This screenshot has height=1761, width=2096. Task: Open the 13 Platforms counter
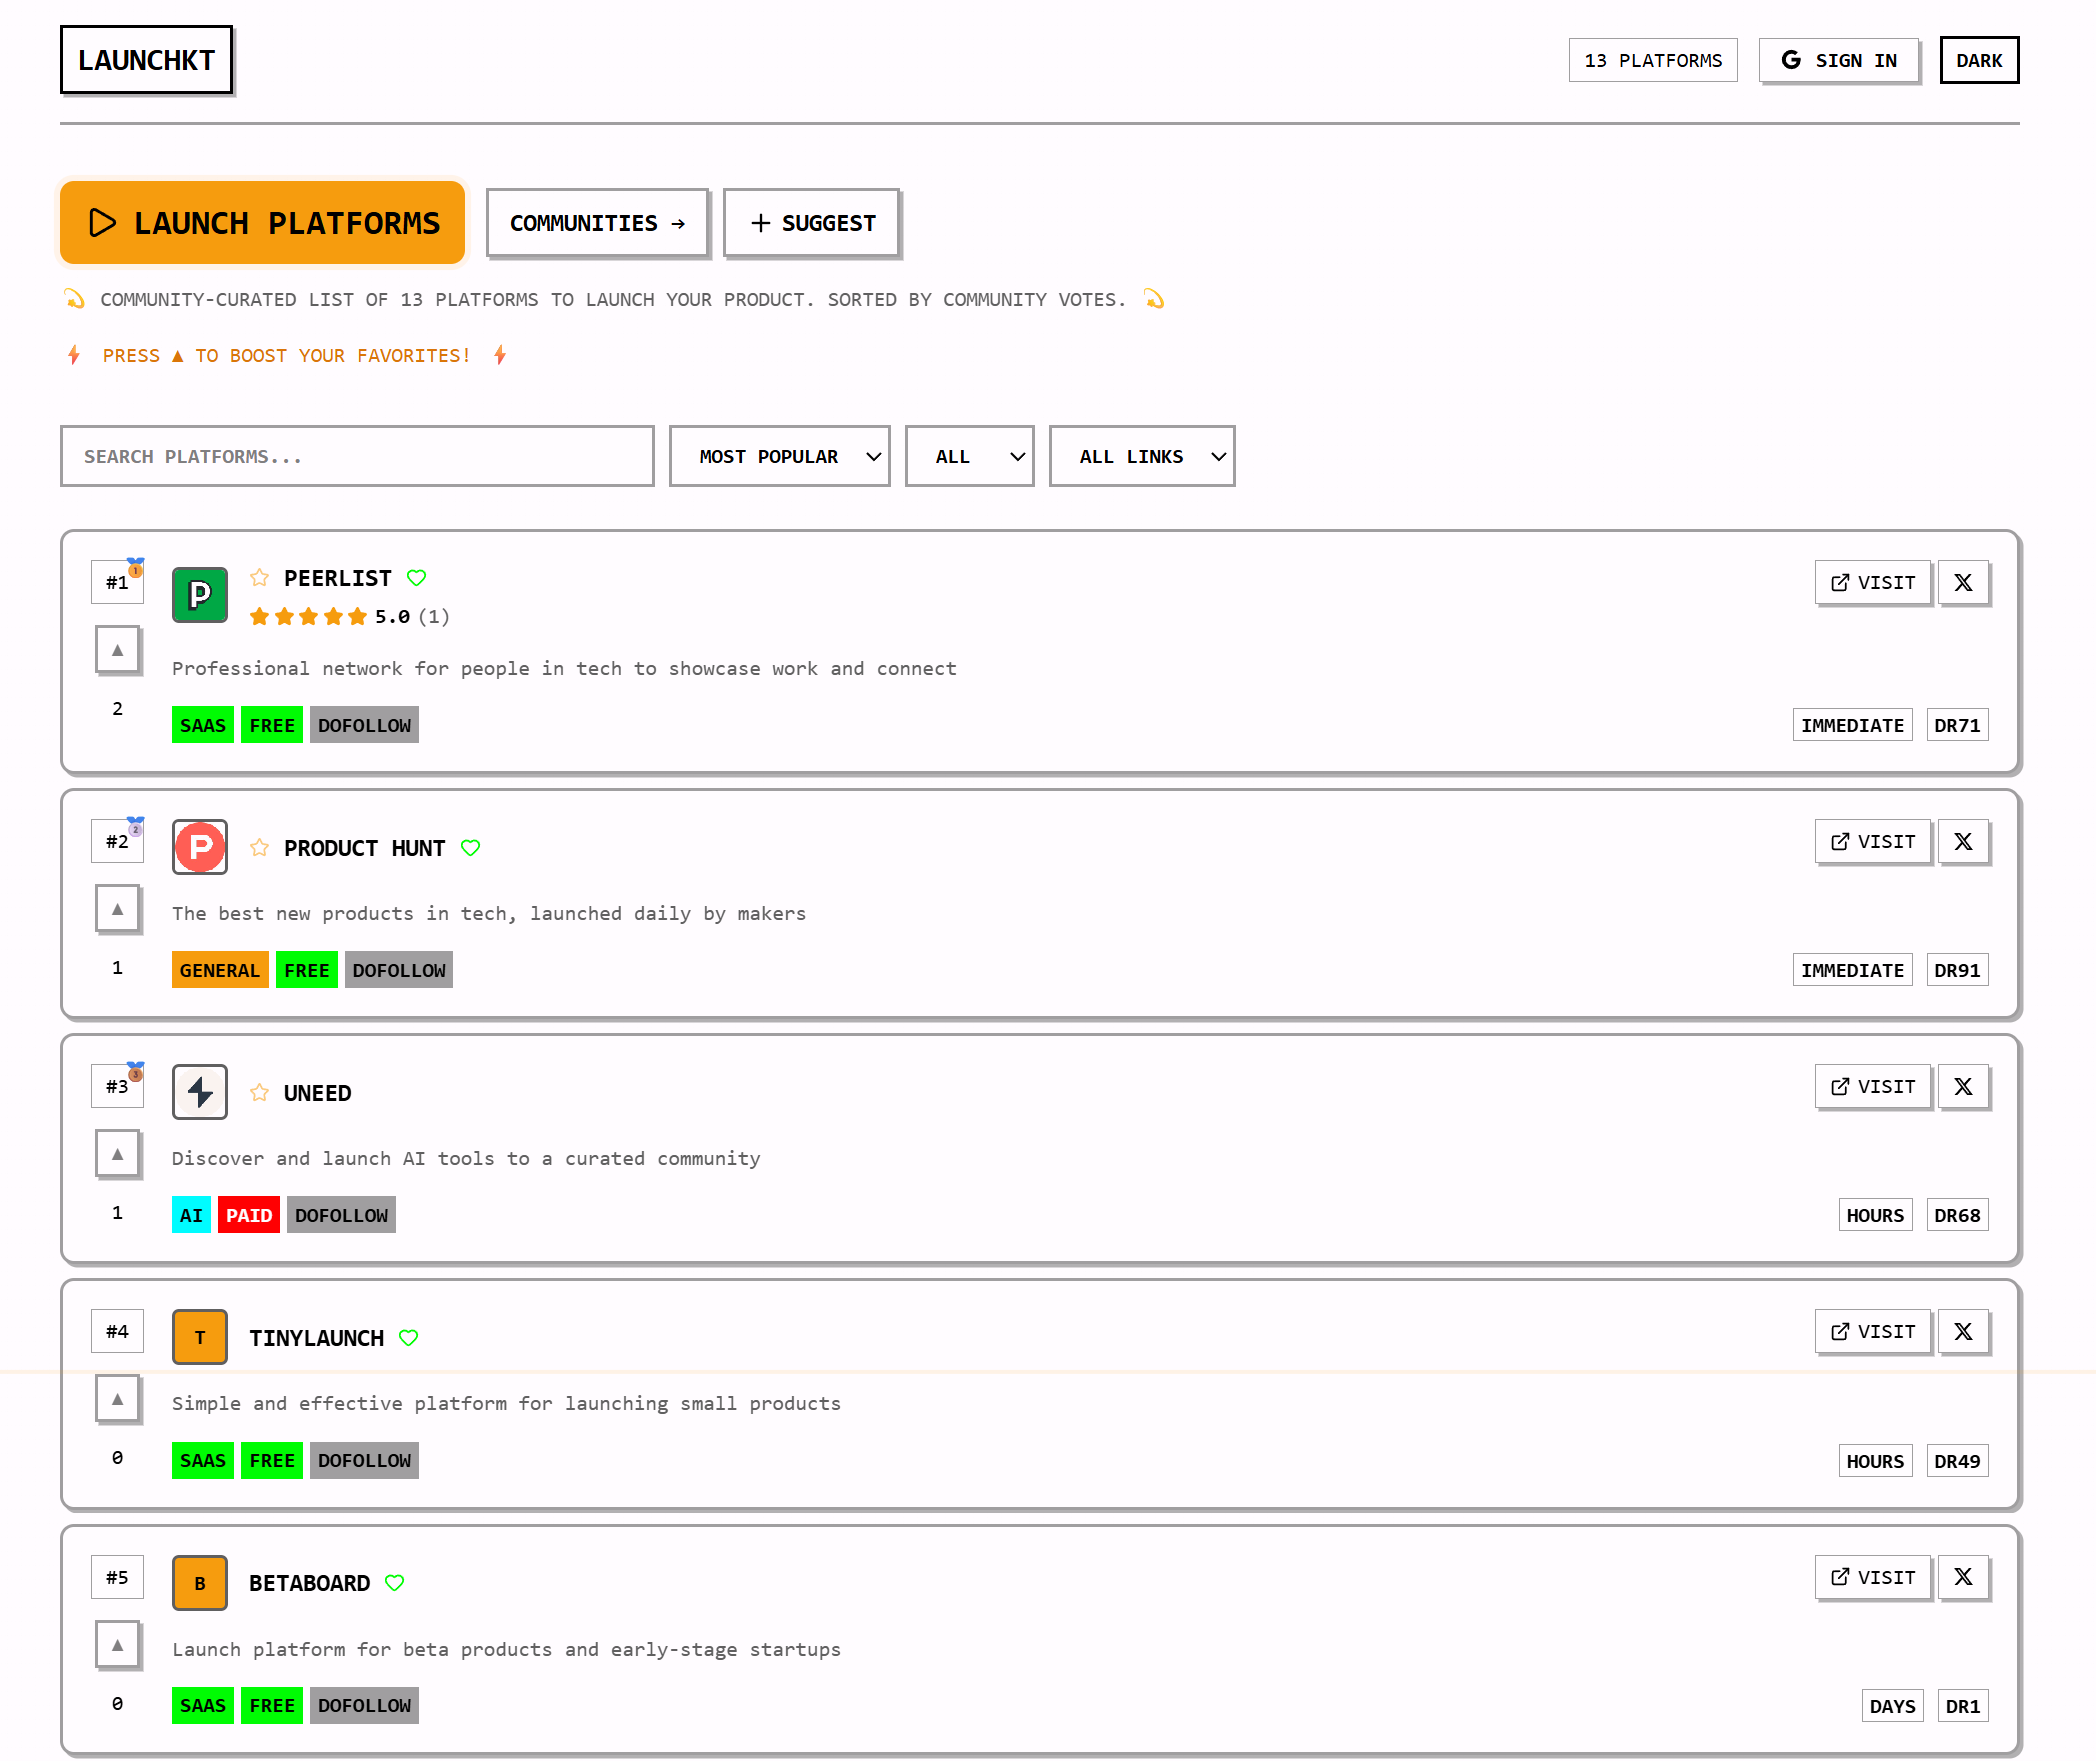(x=1653, y=60)
